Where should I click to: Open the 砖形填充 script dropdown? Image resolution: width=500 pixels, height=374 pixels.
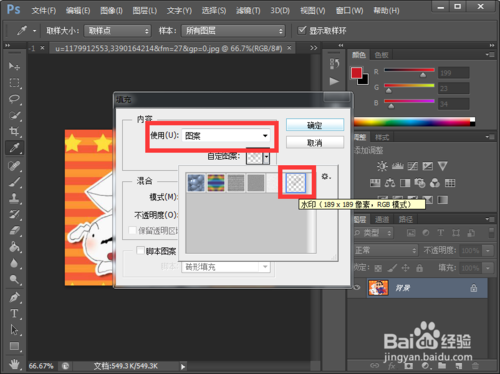226,267
